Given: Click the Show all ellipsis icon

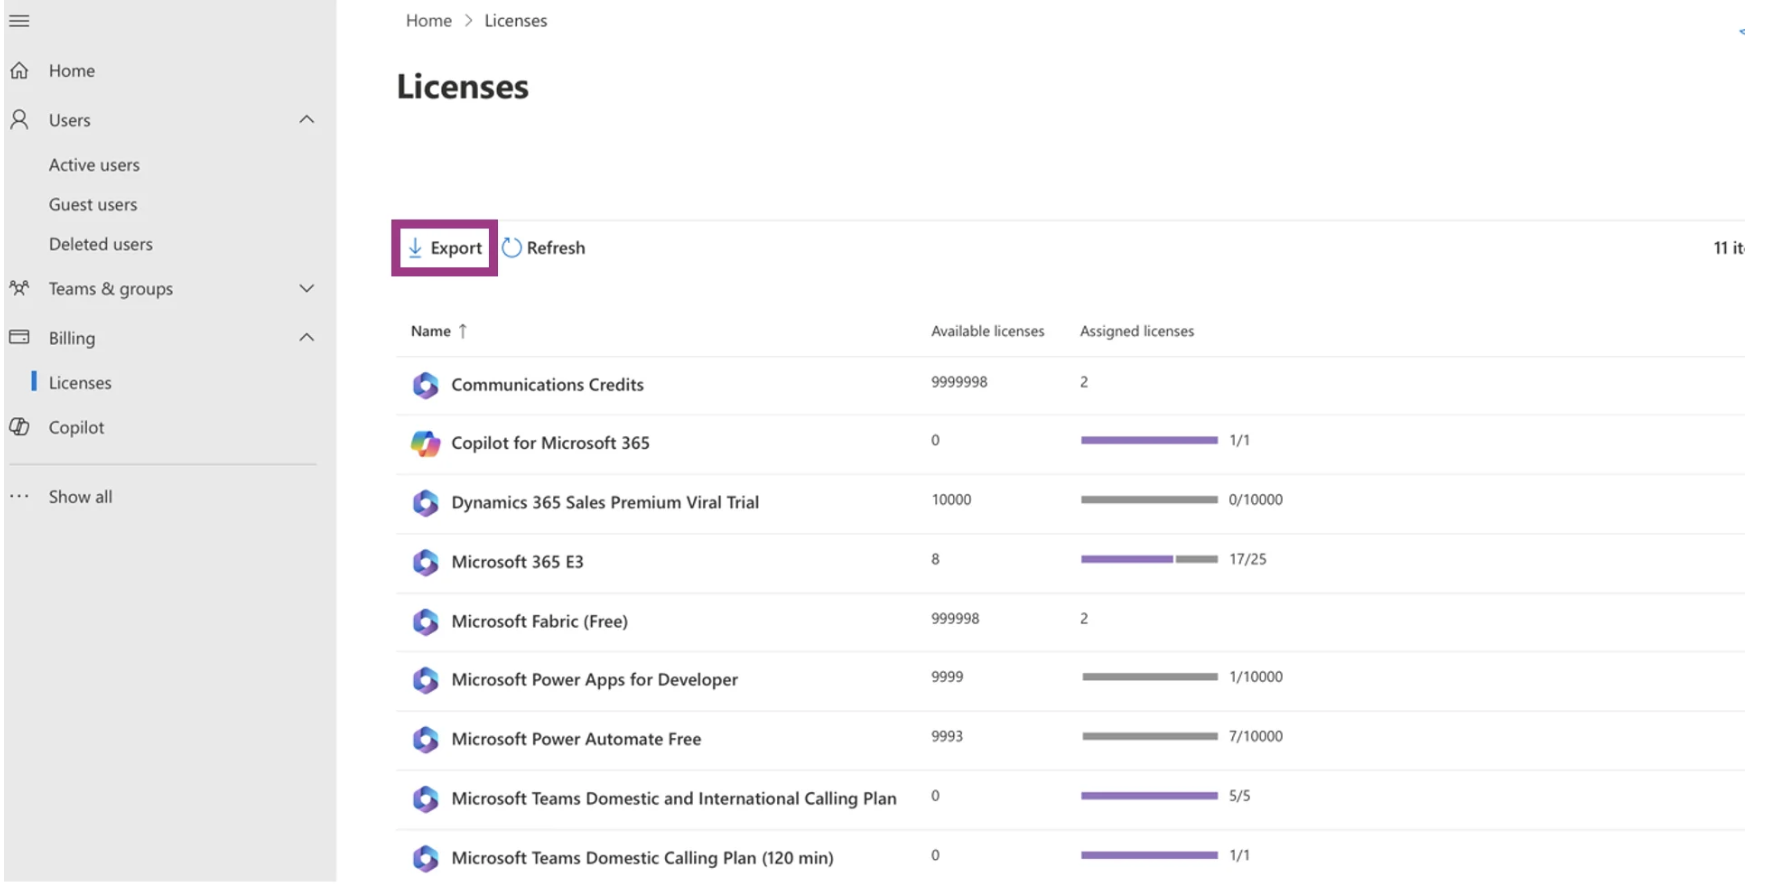Looking at the screenshot, I should point(19,496).
